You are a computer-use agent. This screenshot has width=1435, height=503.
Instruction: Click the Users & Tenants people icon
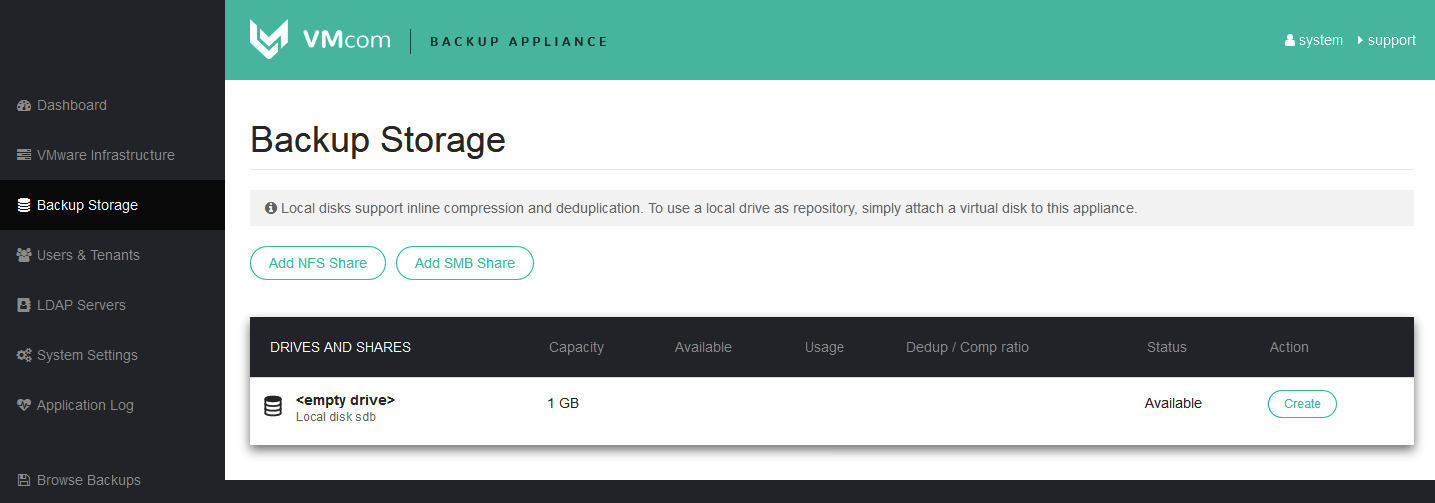coord(24,255)
